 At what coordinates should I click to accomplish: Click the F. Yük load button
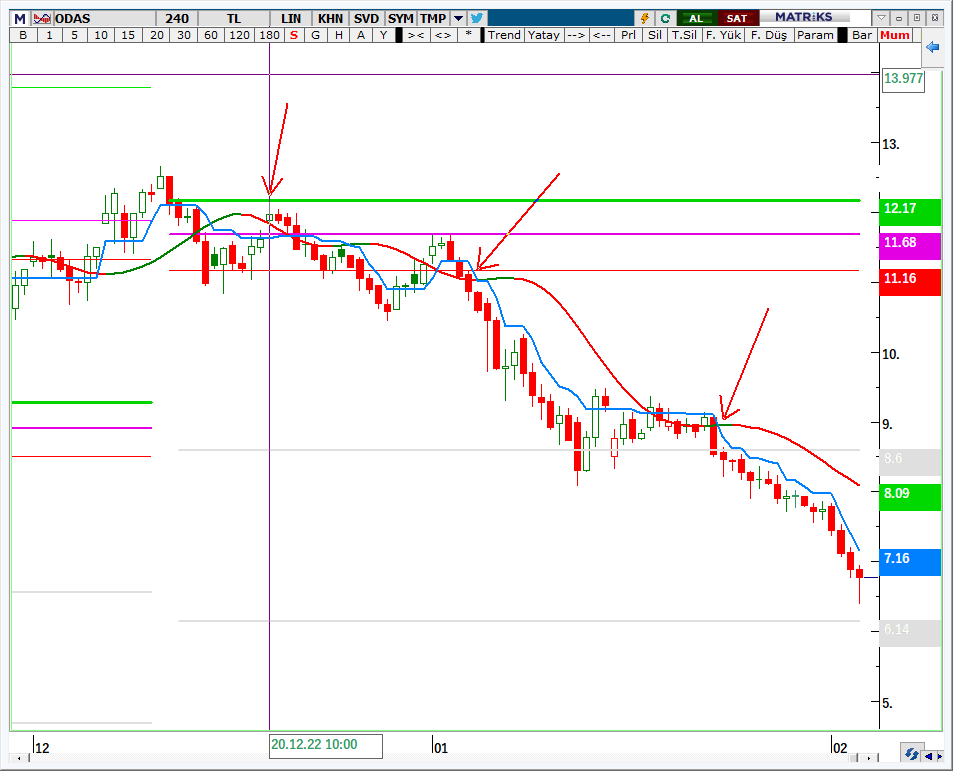tap(723, 35)
